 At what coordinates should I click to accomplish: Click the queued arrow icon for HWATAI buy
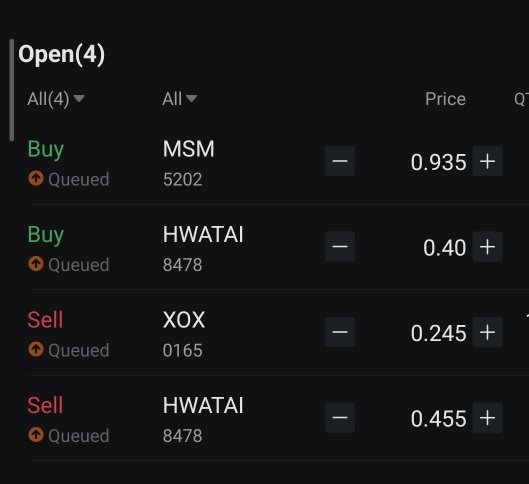click(36, 263)
